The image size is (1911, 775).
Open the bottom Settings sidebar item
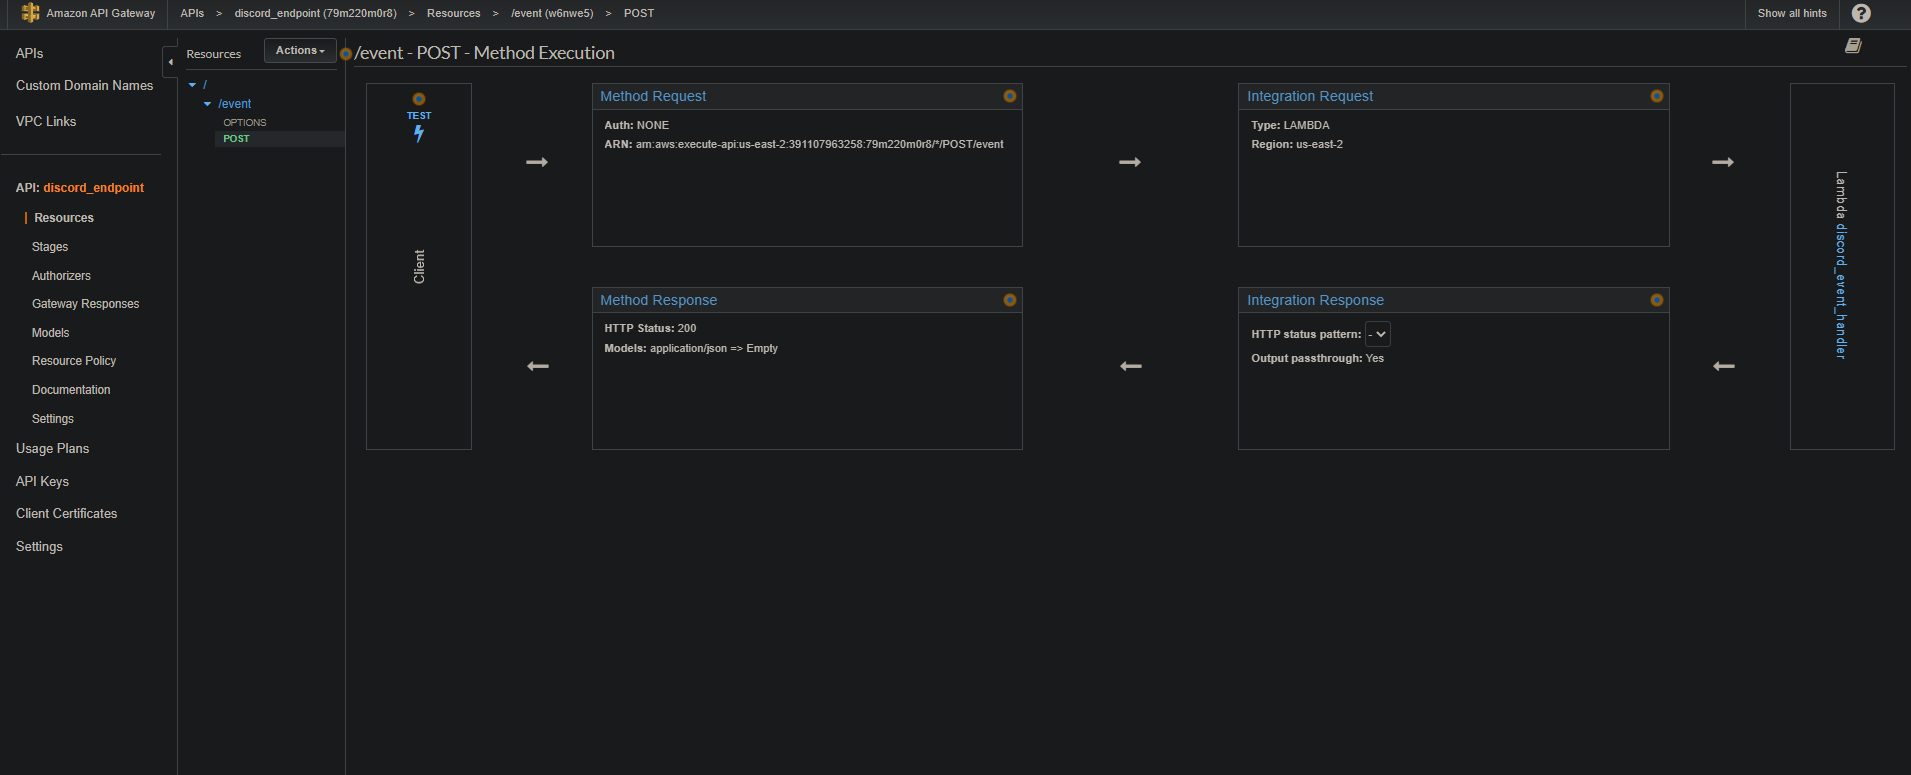(x=40, y=547)
